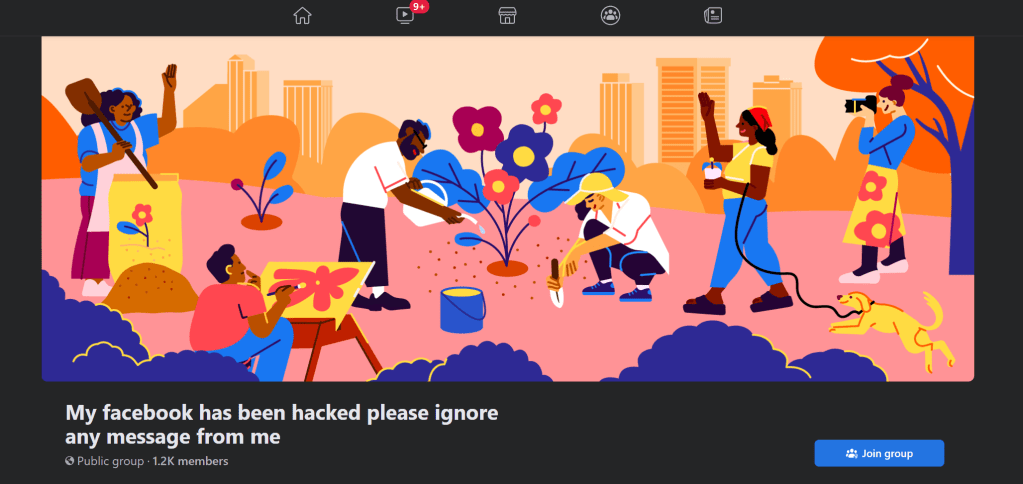The width and height of the screenshot is (1023, 484).
Task: Click the large blue flower in cover
Action: [x=523, y=154]
